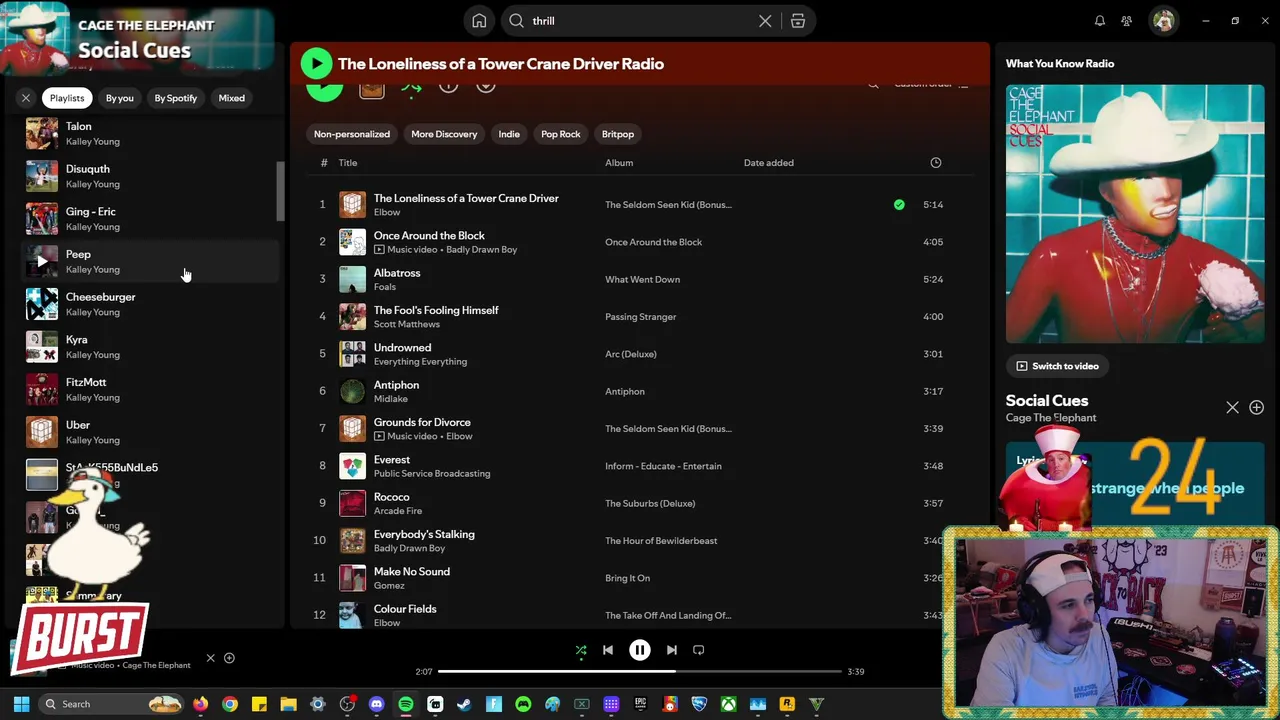Open Discord from the taskbar
Screen dimensions: 1280x720
coord(376,704)
